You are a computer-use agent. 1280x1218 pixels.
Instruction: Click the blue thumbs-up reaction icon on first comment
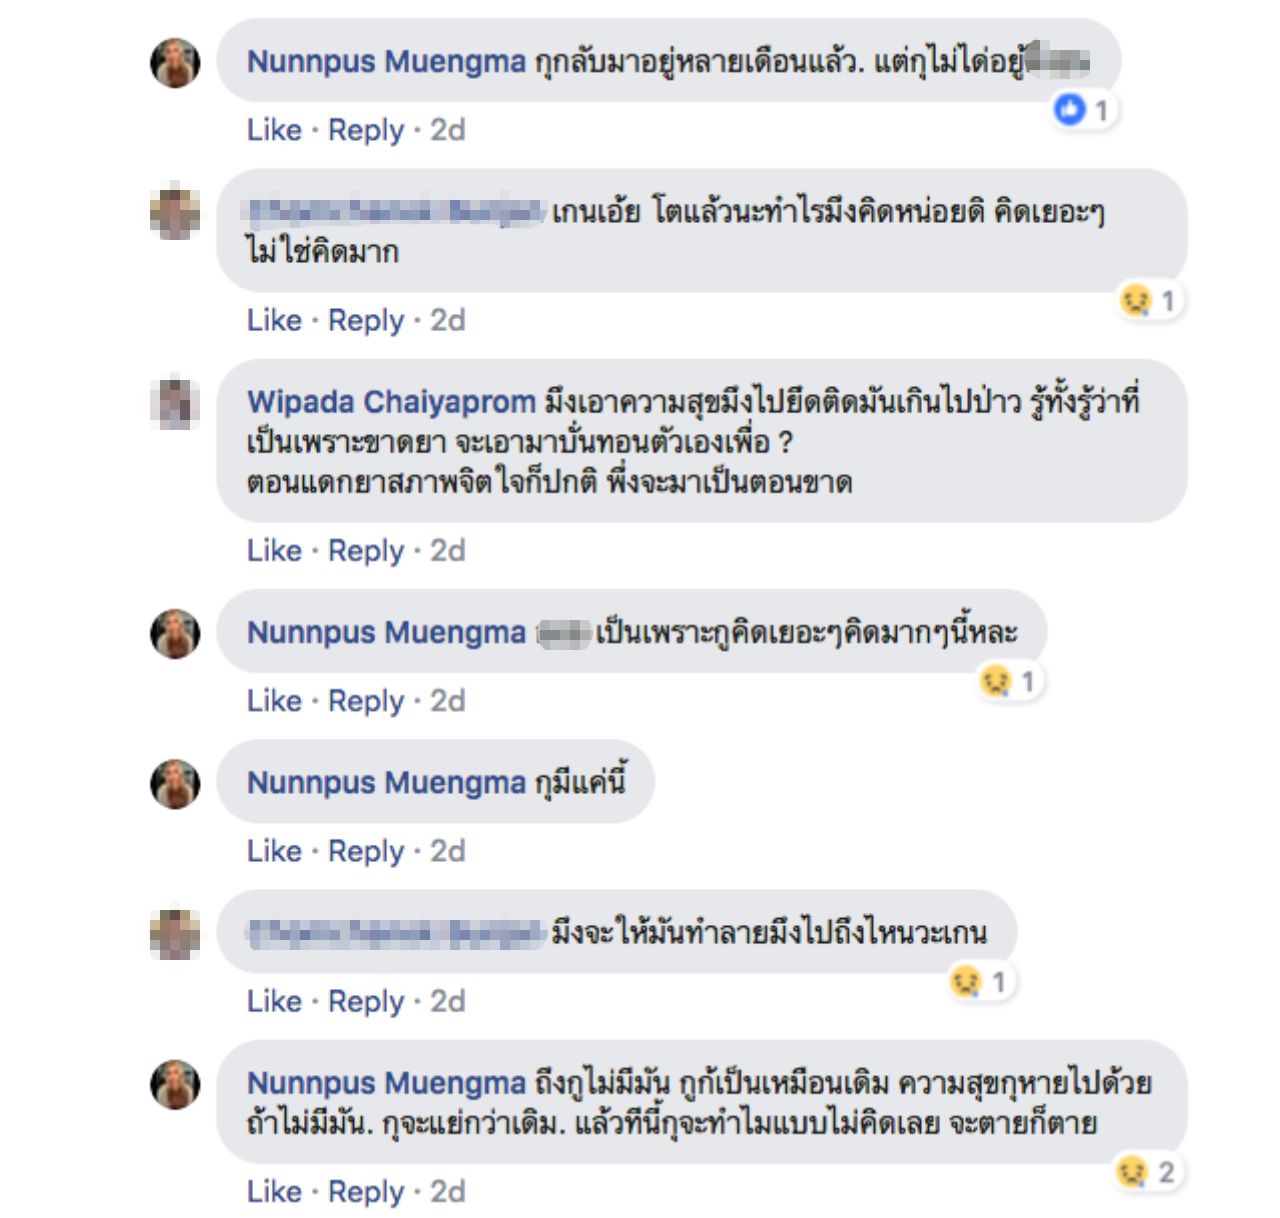[x=1070, y=110]
